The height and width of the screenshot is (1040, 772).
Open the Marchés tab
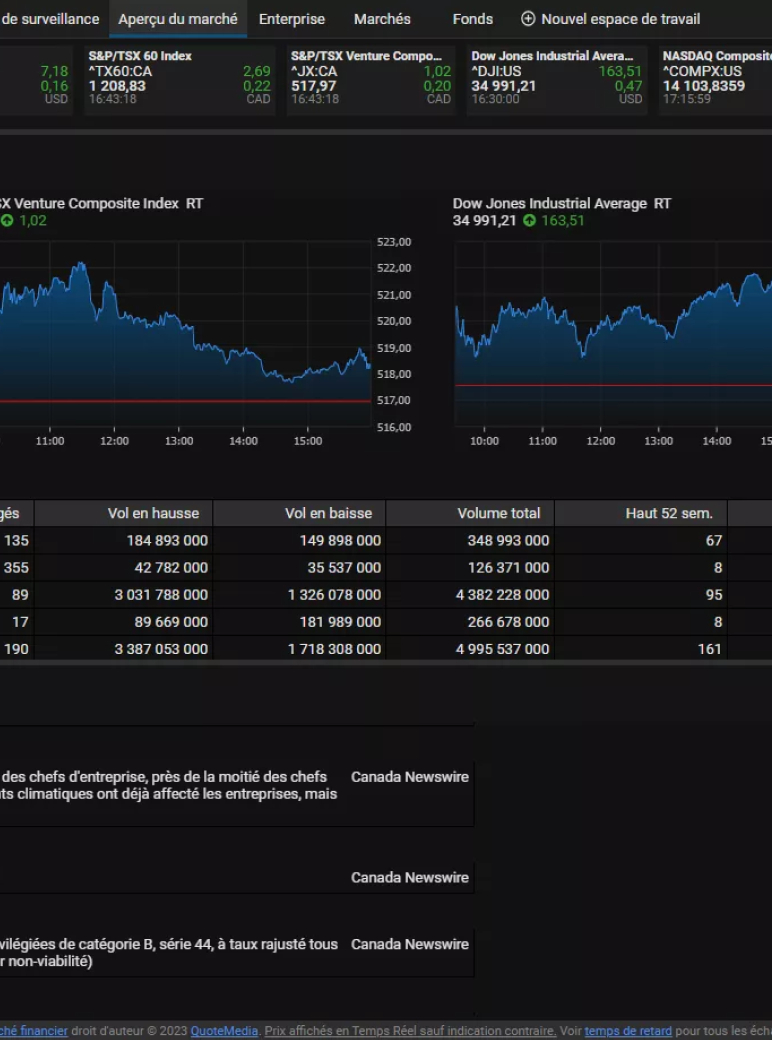tap(382, 19)
